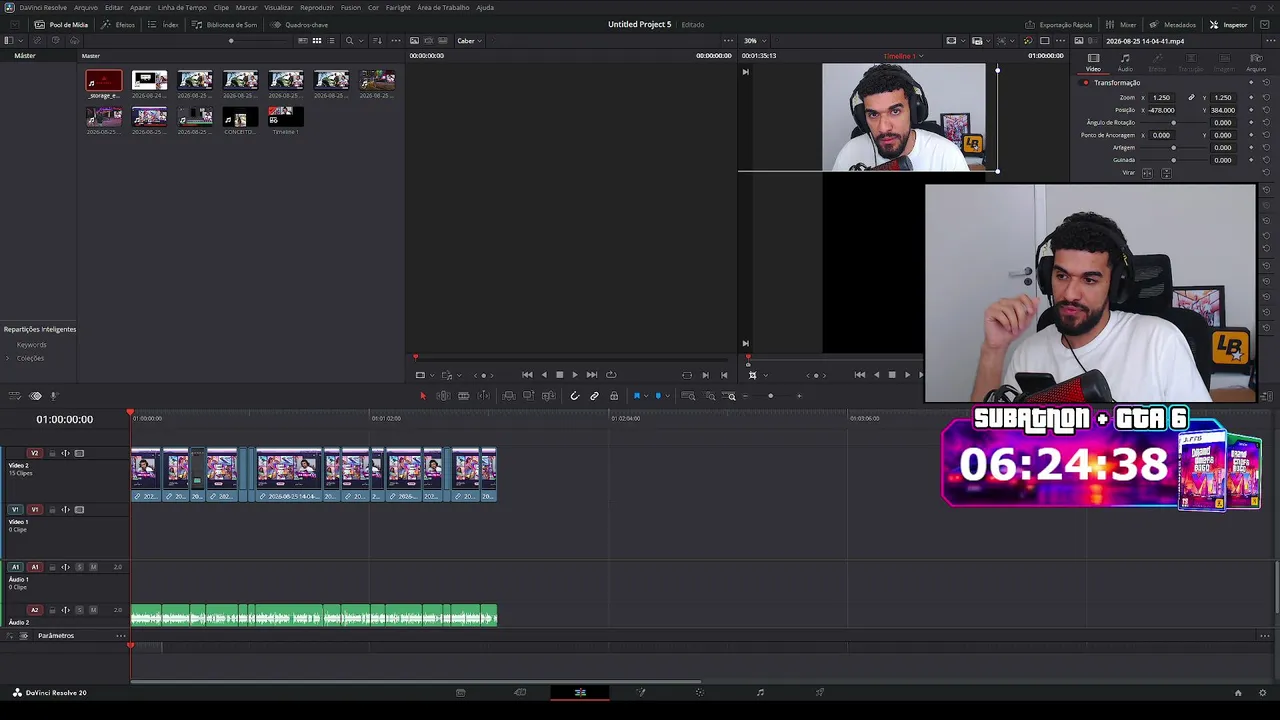The height and width of the screenshot is (720, 1280).
Task: Open the Deliver rocket page
Action: (820, 692)
